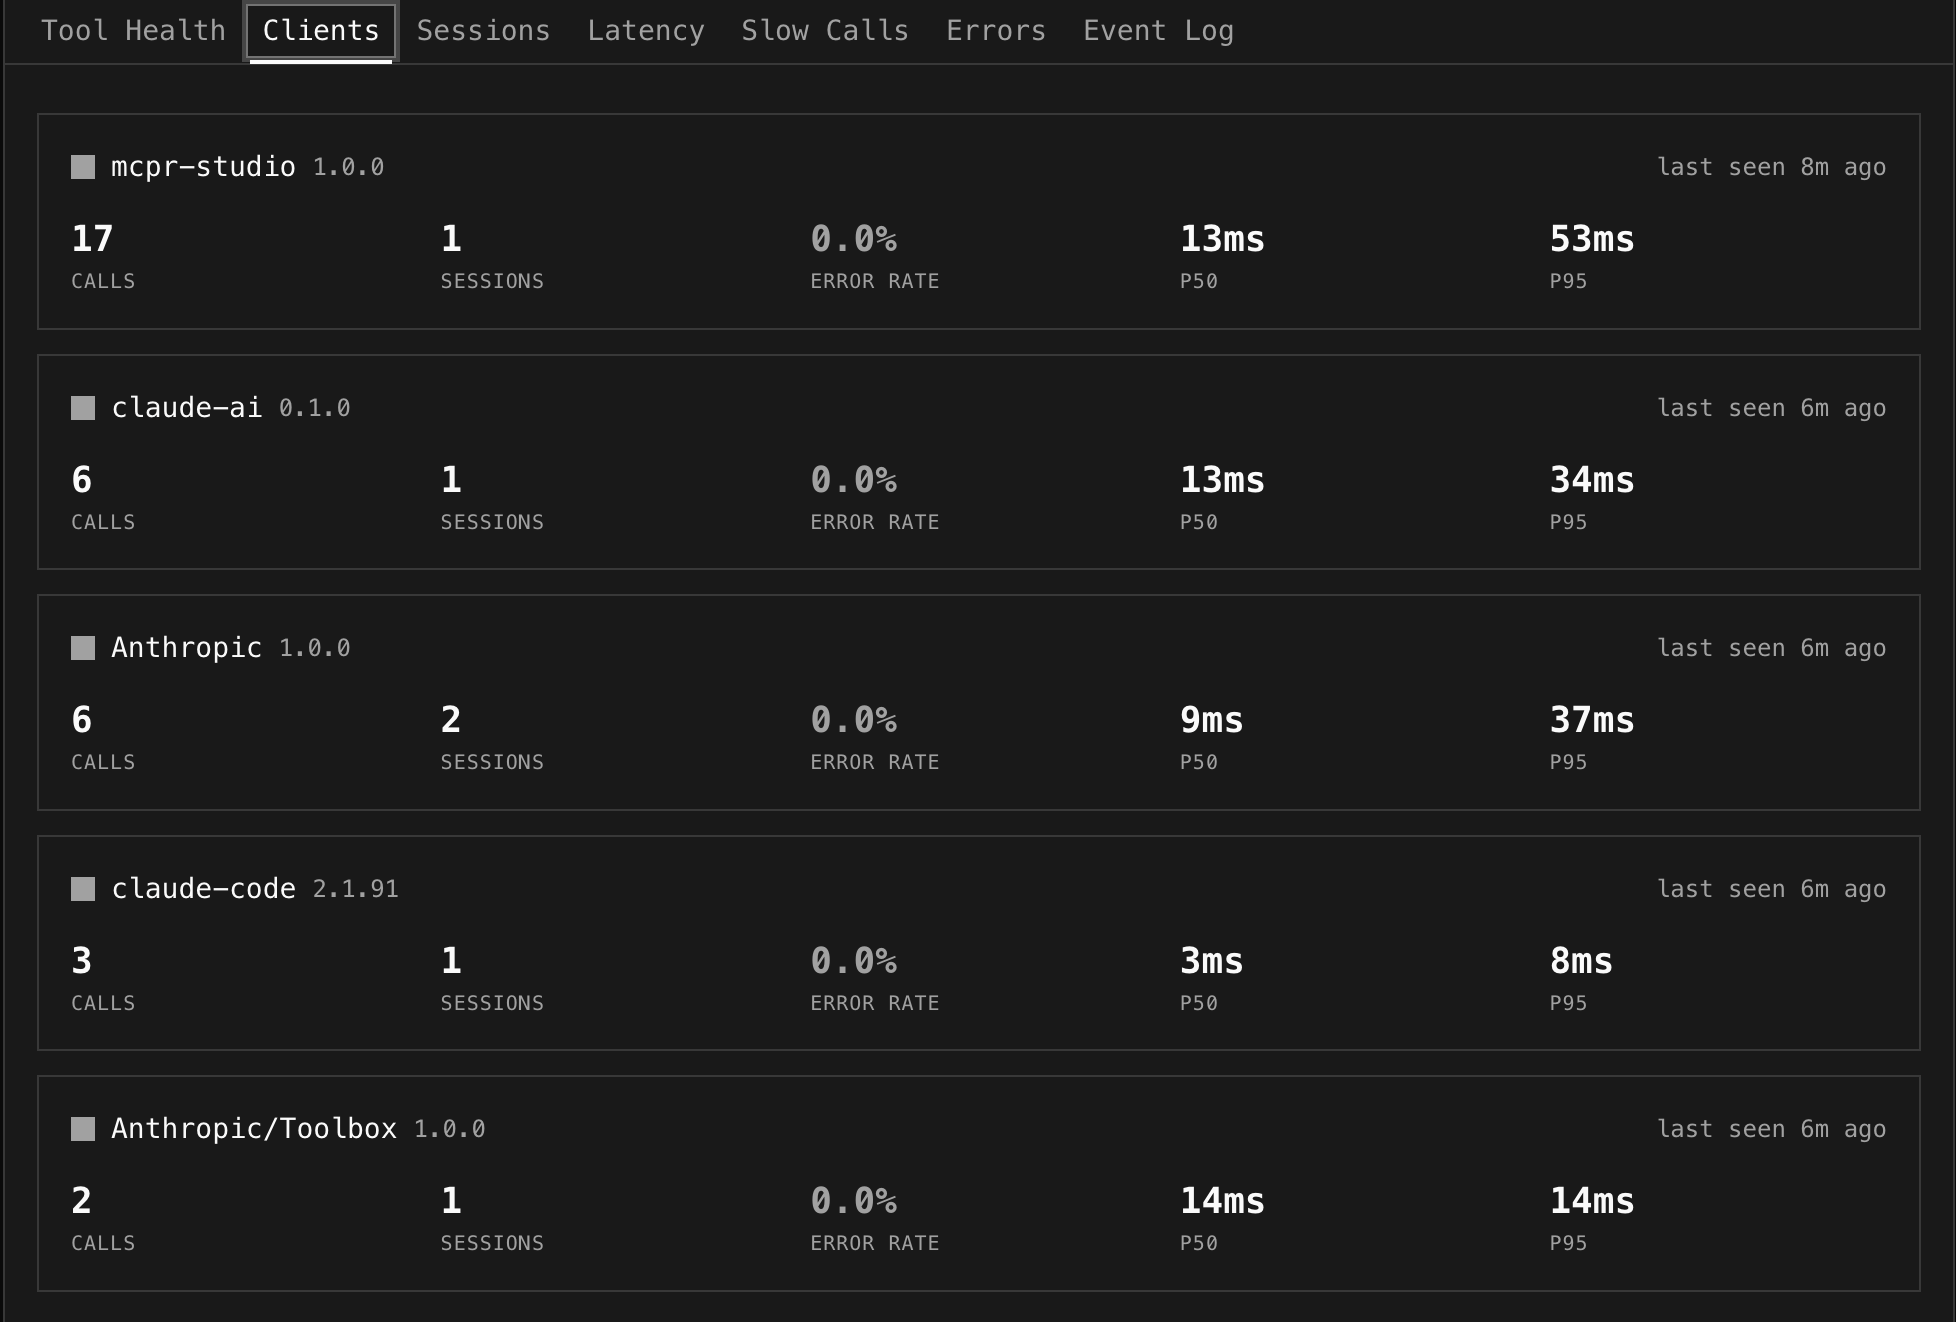
Task: Click the claude-ai version label 0.1.0
Action: pyautogui.click(x=316, y=407)
